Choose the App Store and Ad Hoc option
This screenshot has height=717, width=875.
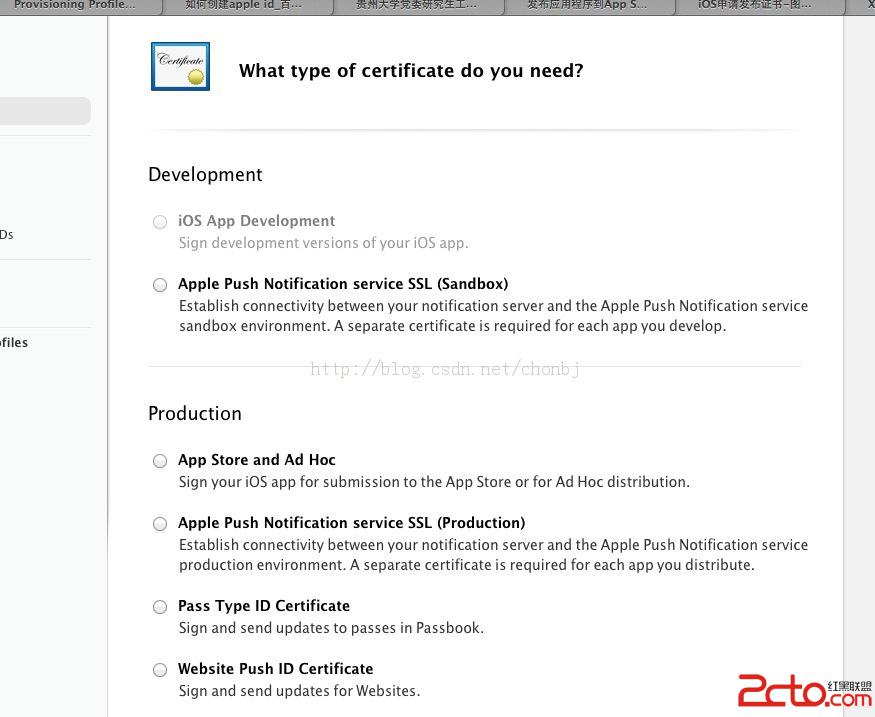tap(160, 461)
